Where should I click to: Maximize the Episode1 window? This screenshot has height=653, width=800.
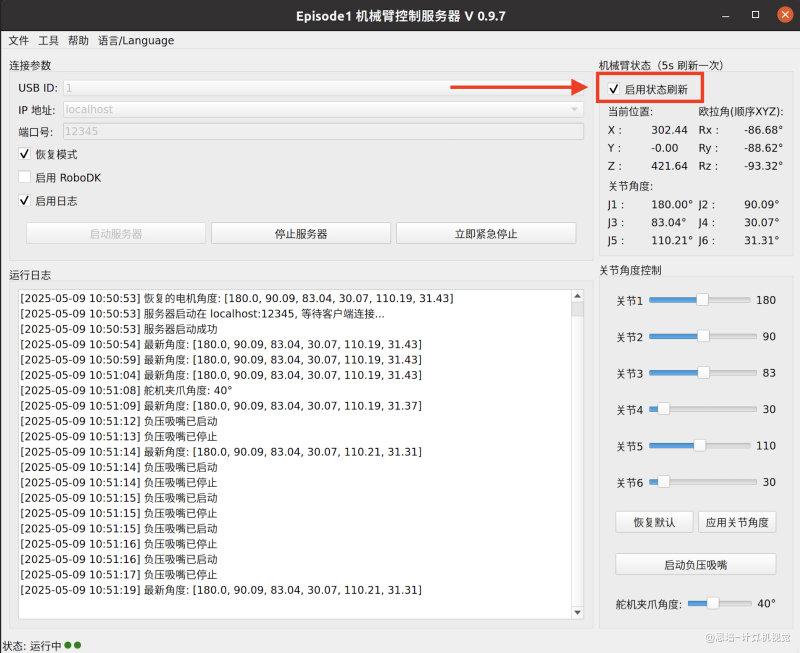(x=756, y=15)
